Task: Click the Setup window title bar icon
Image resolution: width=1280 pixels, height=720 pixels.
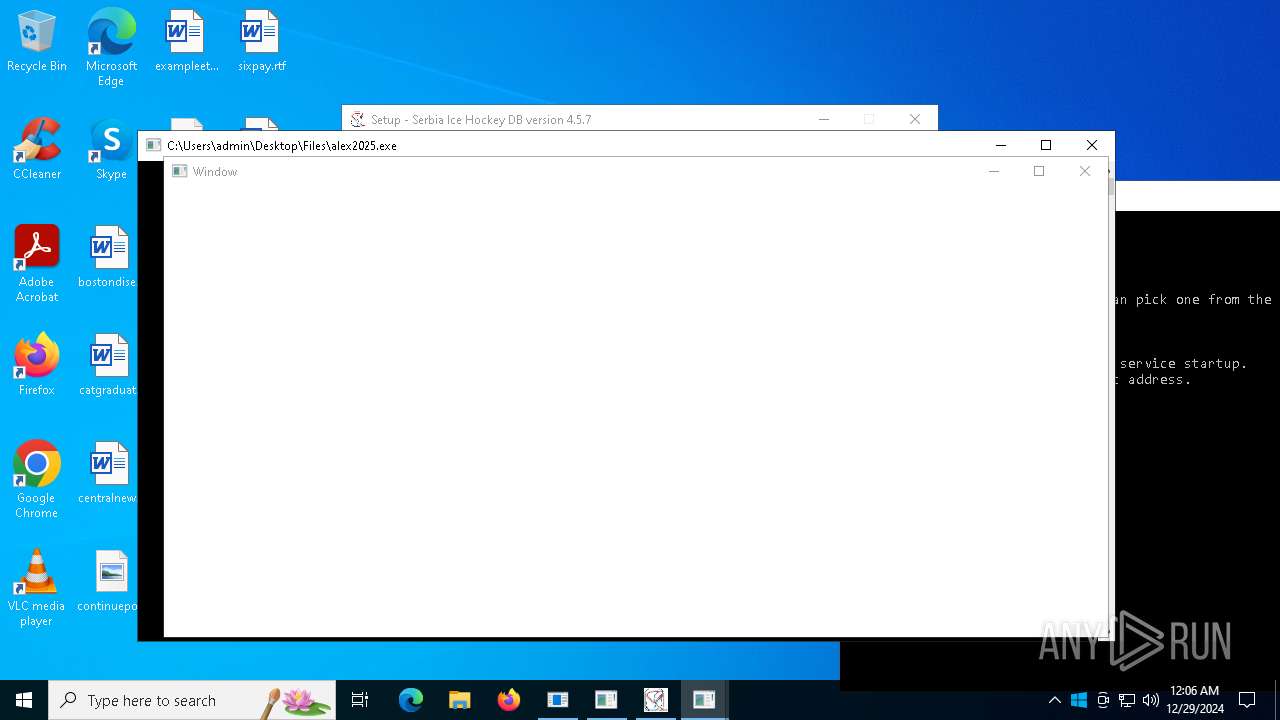Action: [357, 119]
